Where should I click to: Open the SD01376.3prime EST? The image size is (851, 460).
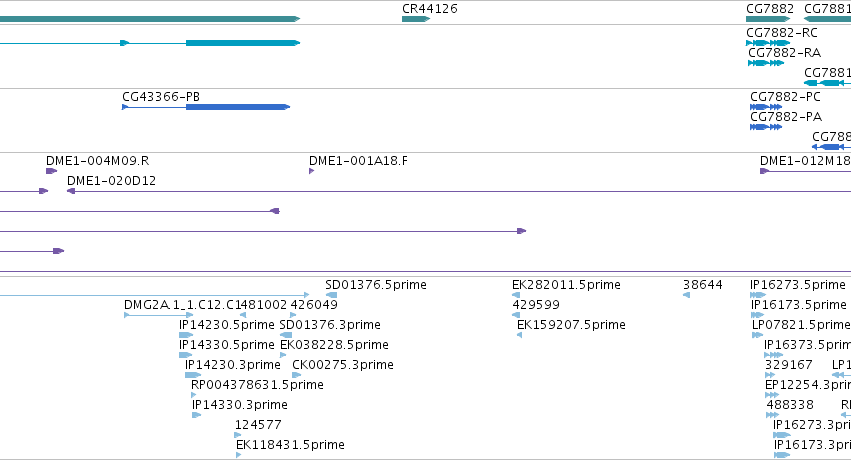[x=285, y=335]
